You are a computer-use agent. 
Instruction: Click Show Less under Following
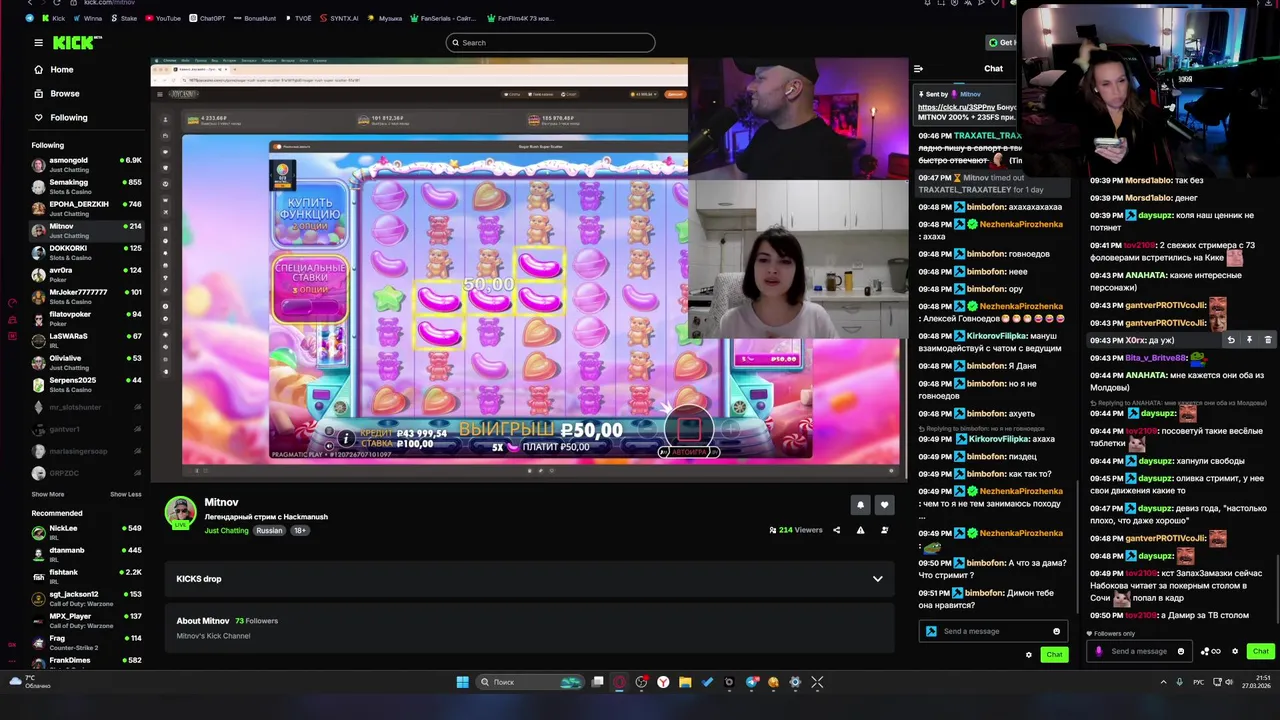point(126,494)
